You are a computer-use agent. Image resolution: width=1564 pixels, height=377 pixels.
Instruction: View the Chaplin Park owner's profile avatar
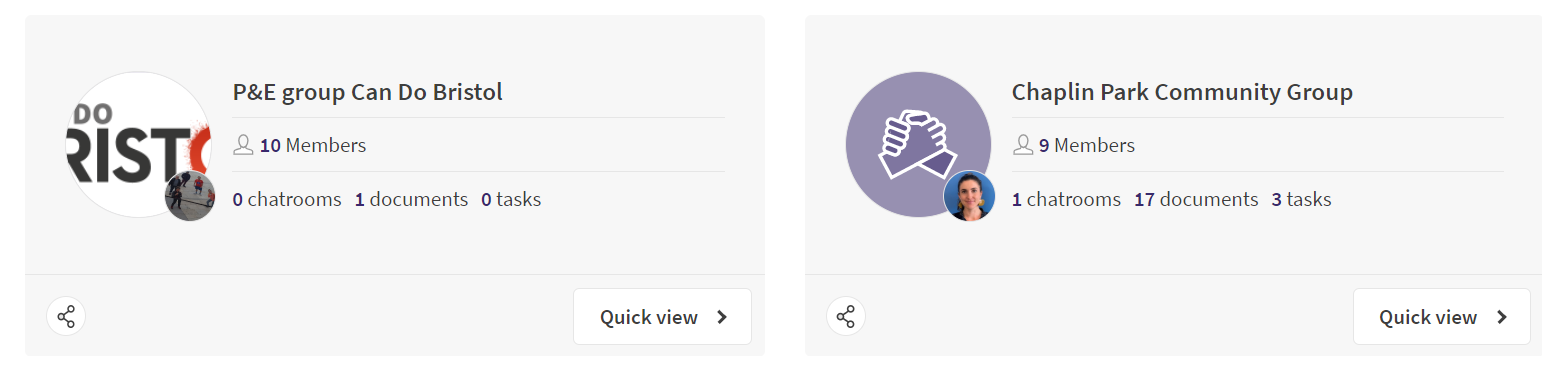tap(969, 196)
